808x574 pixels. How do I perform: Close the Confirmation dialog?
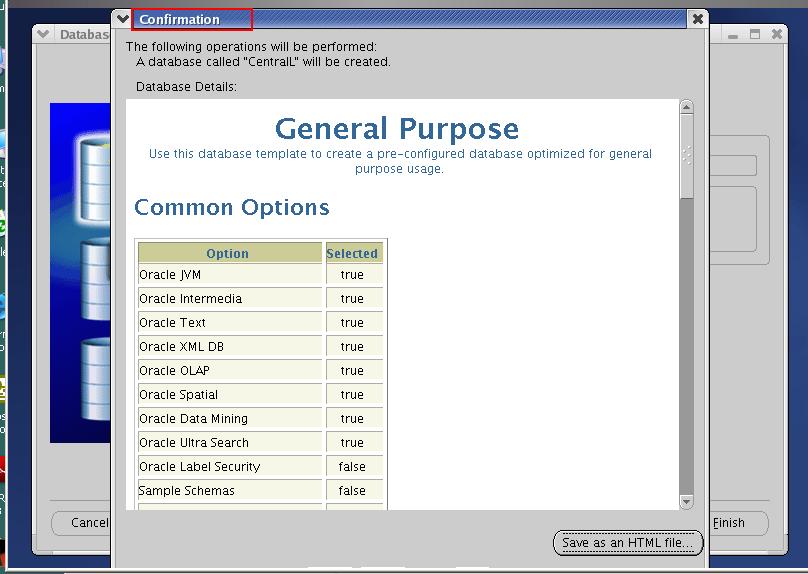(697, 19)
